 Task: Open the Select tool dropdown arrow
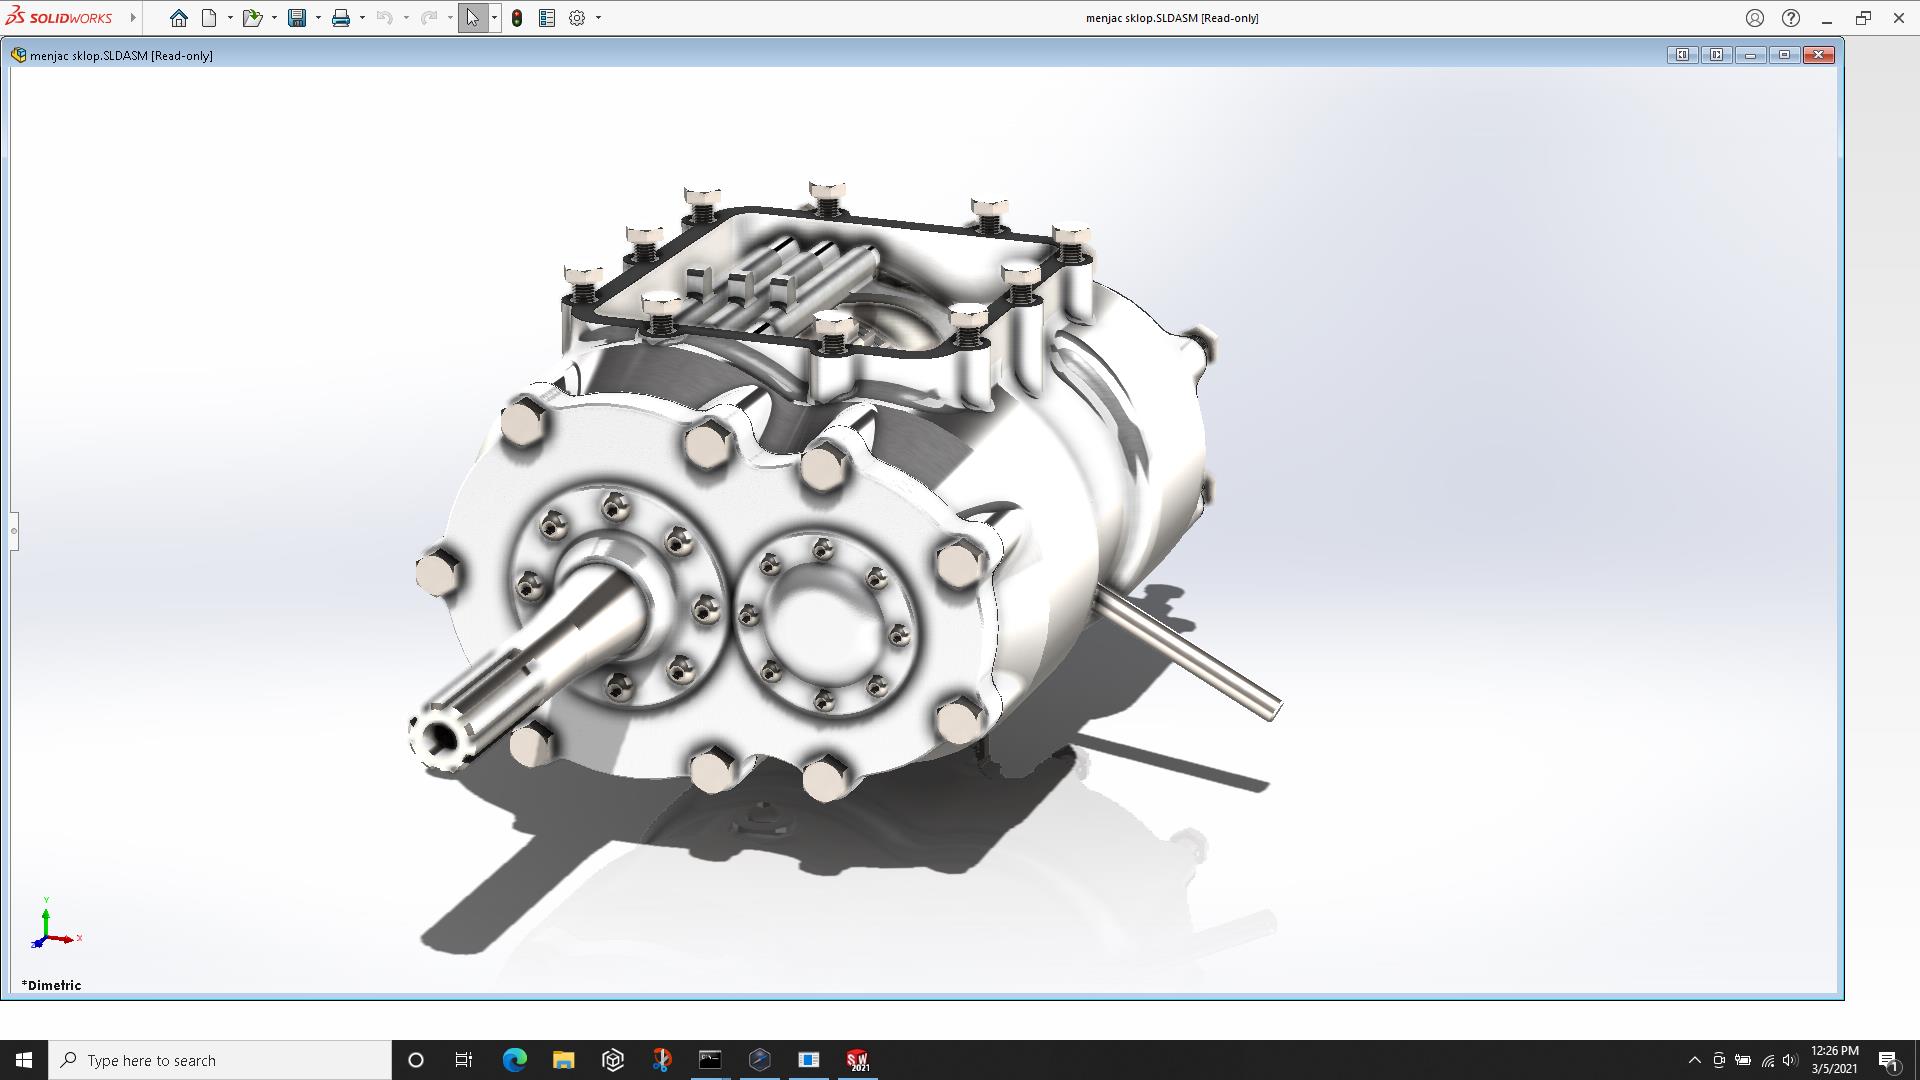494,18
